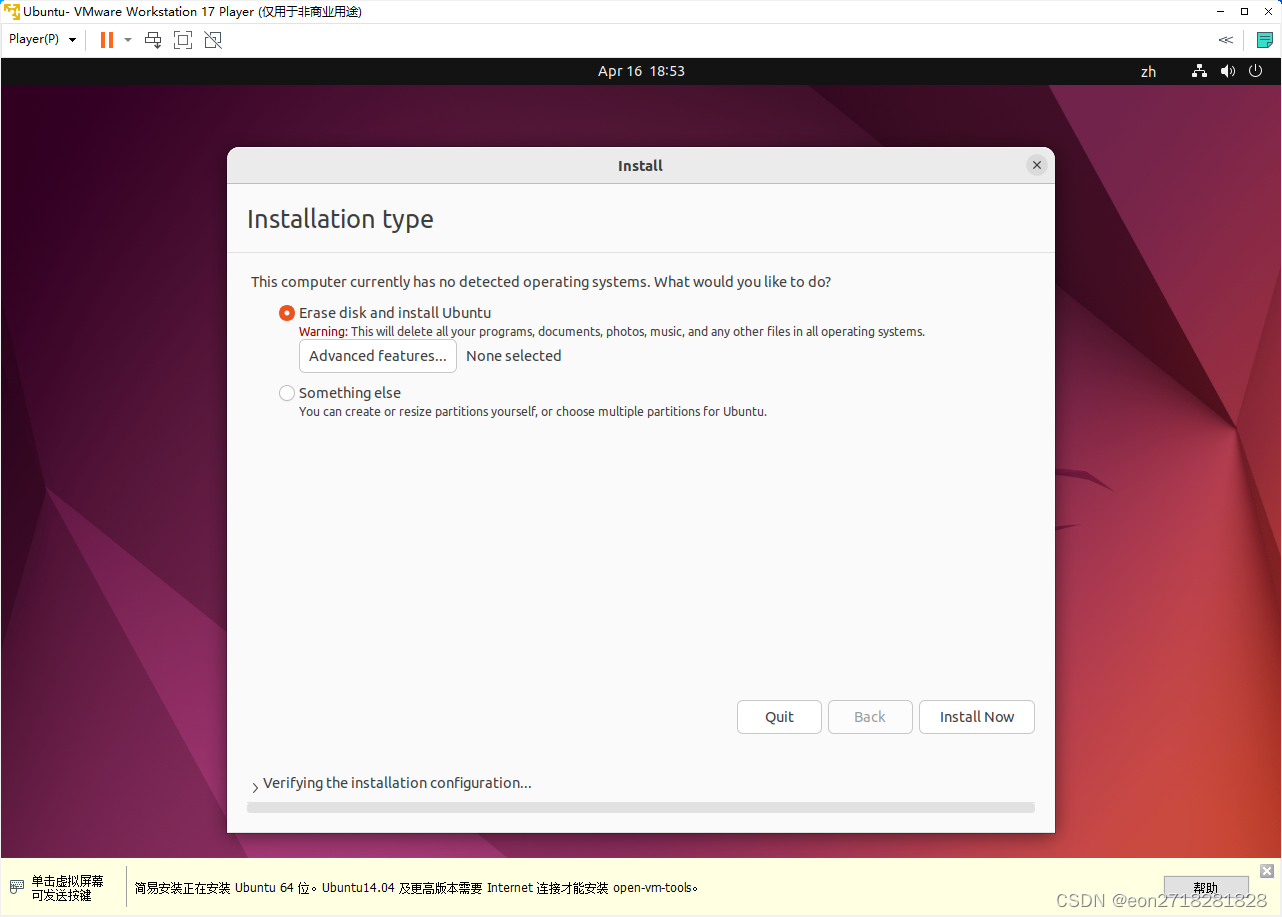The height and width of the screenshot is (917, 1282).
Task: Click the Install dialog title text
Action: tap(640, 166)
